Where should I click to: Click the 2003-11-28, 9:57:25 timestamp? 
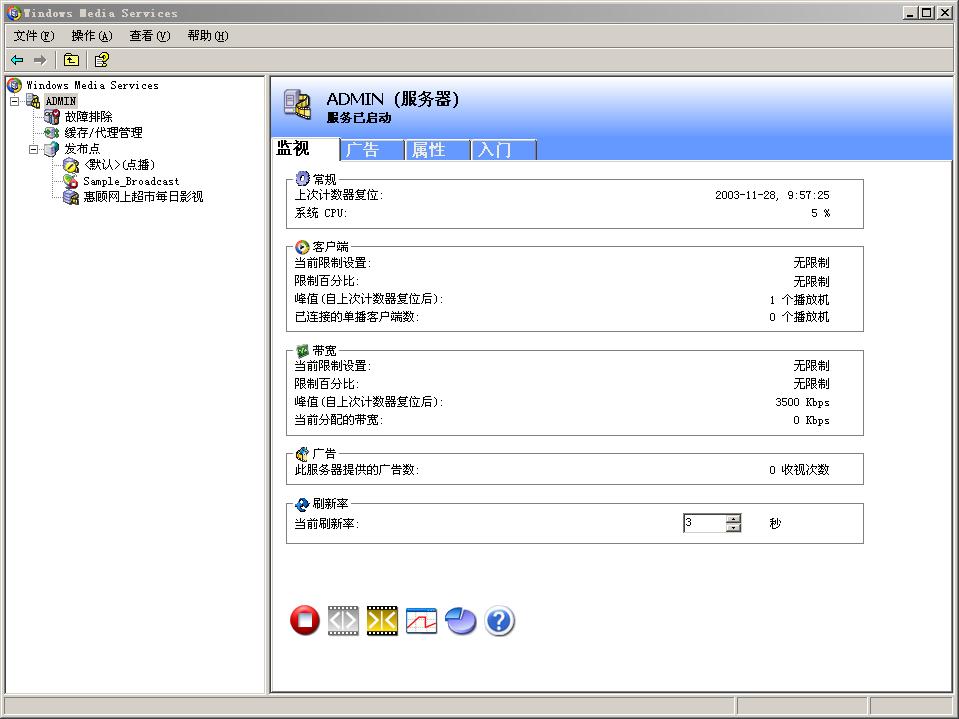(x=772, y=195)
